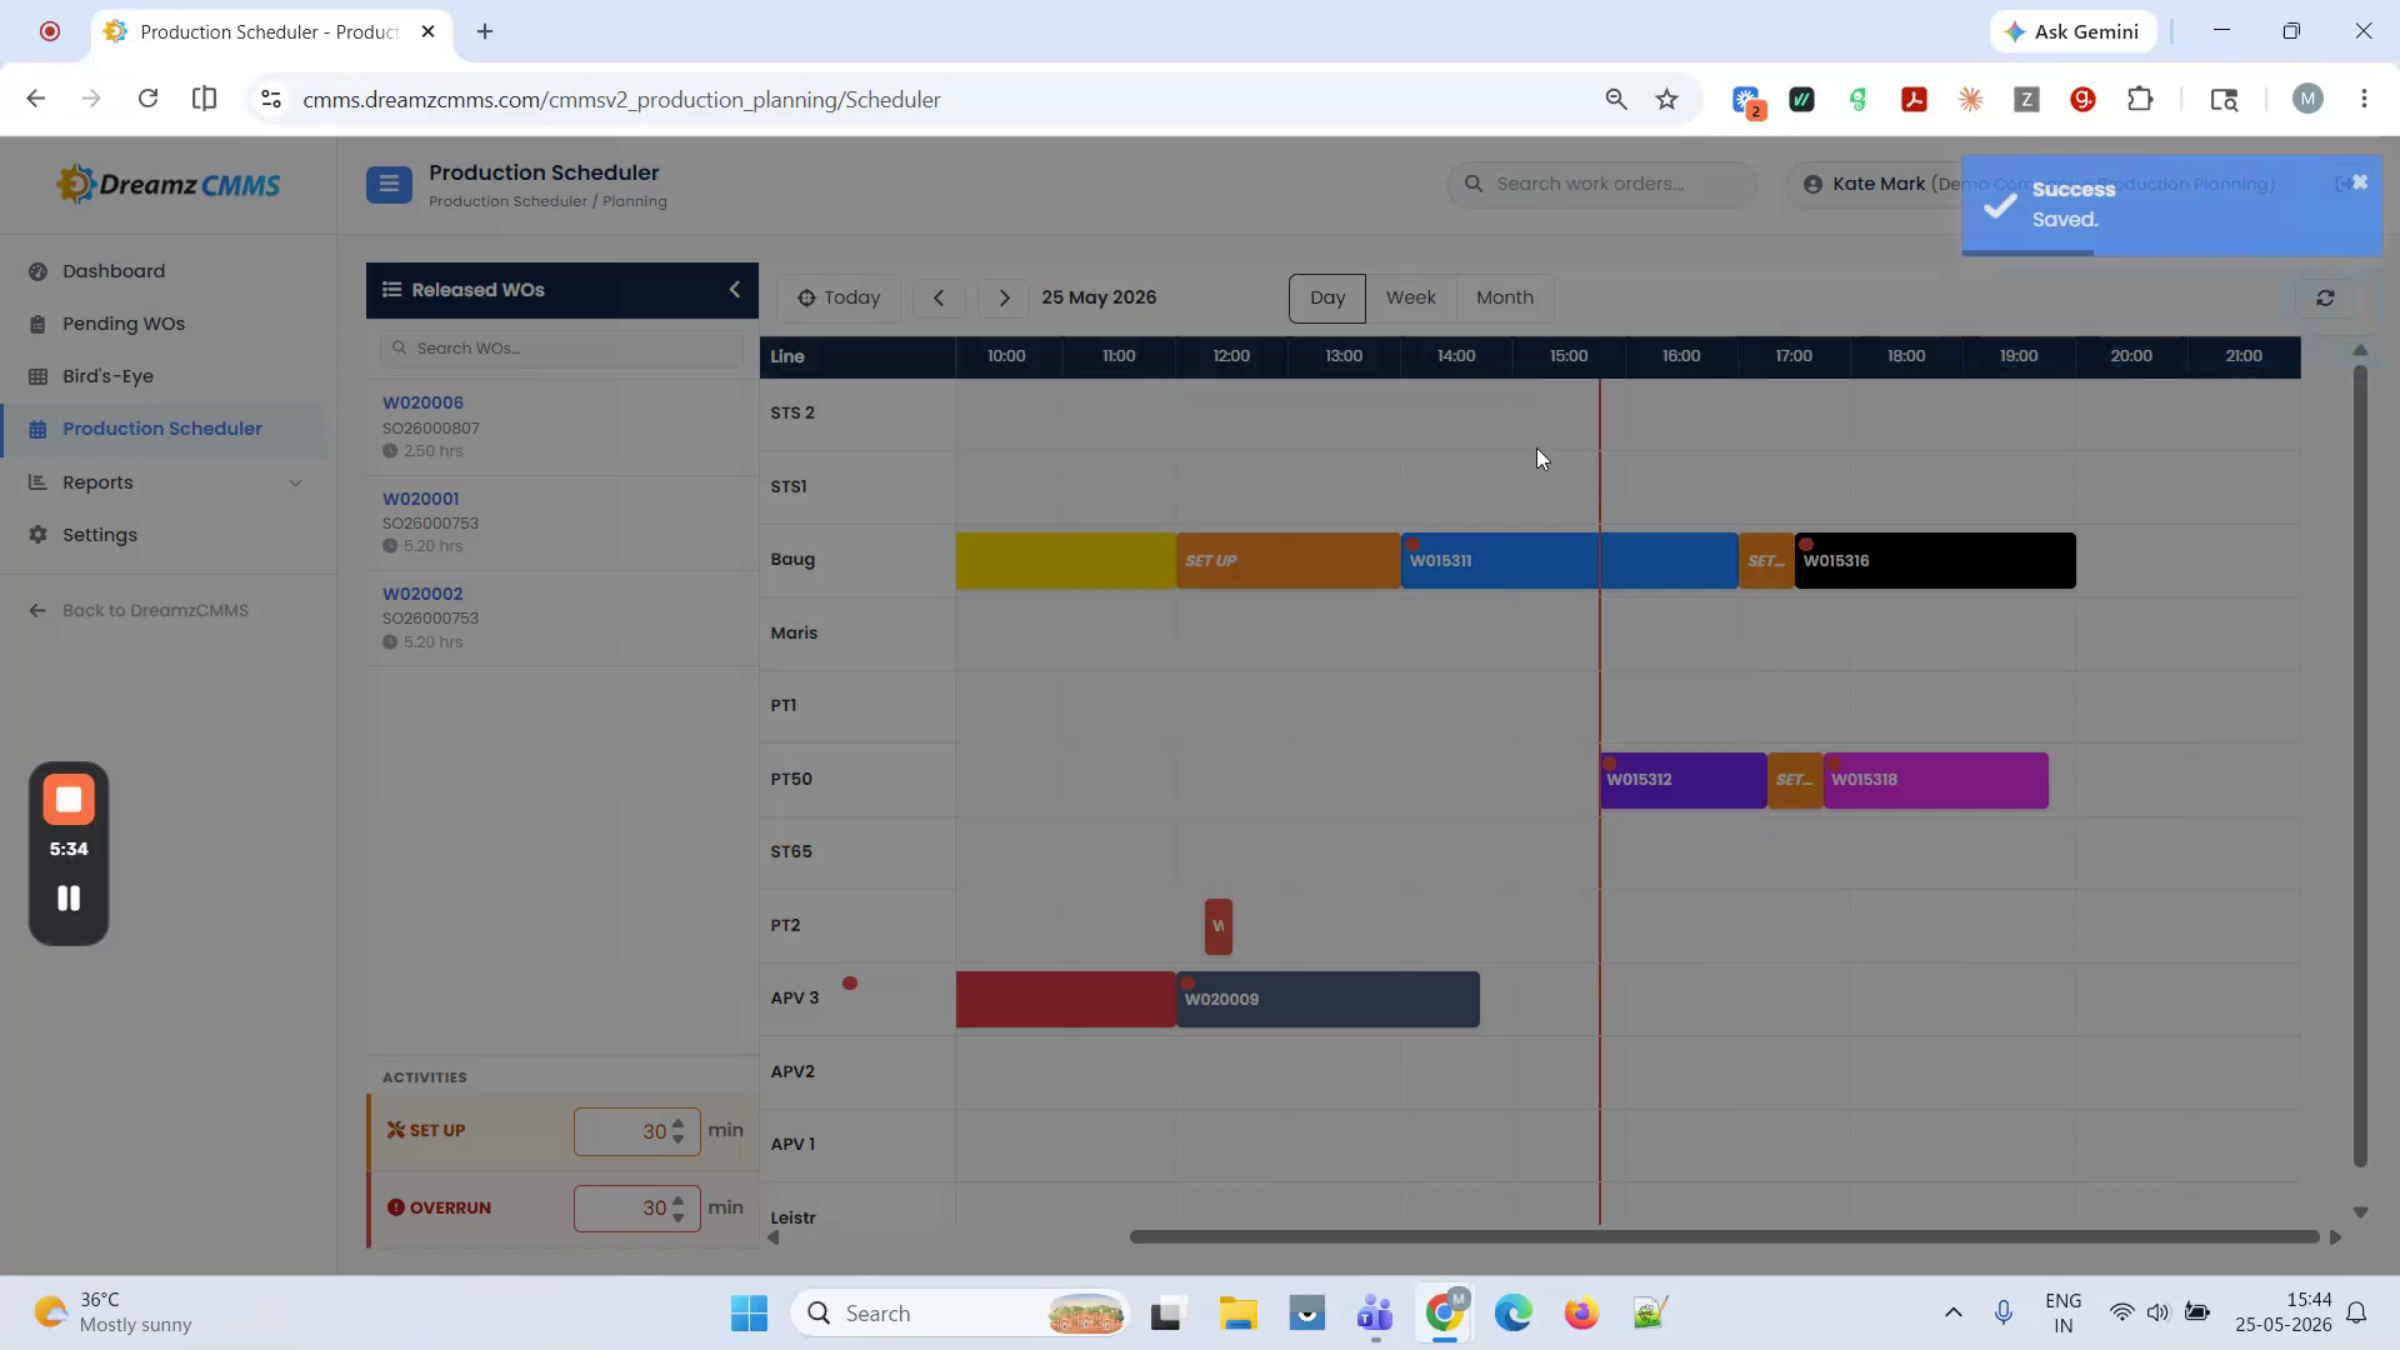This screenshot has height=1350, width=2400.
Task: Open Bird's-Eye view in sidebar
Action: click(108, 377)
